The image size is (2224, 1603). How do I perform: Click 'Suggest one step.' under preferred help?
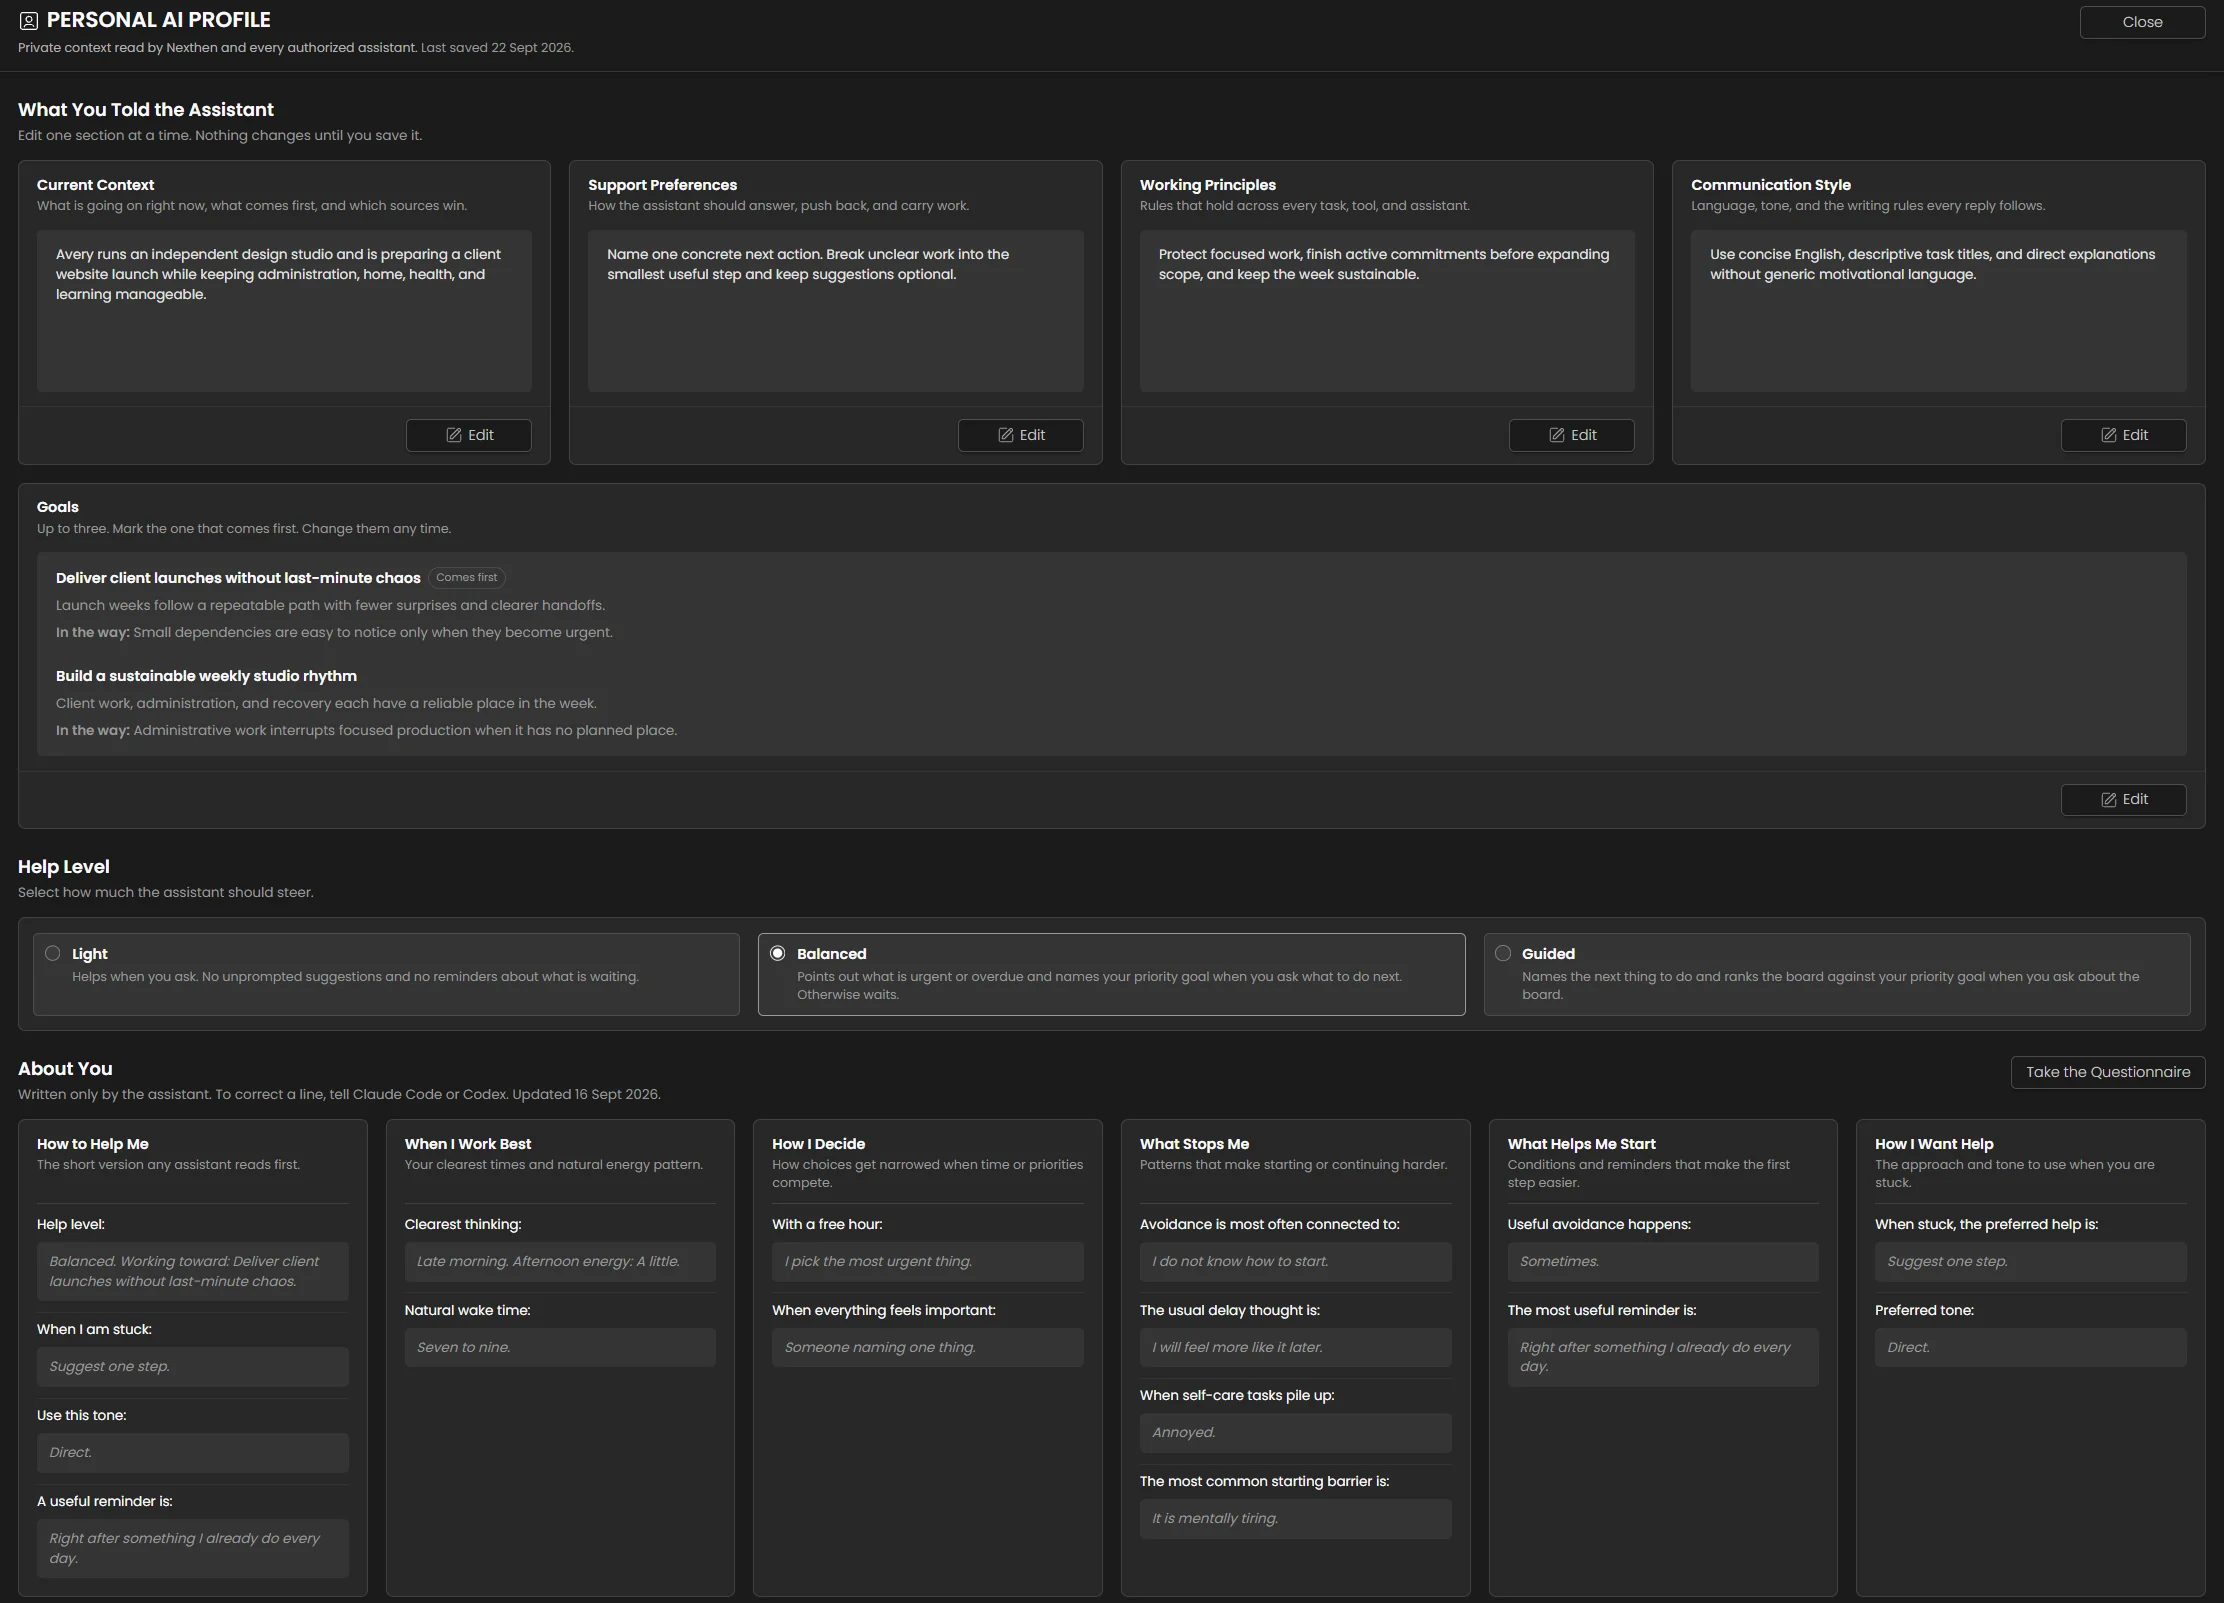click(2030, 1261)
